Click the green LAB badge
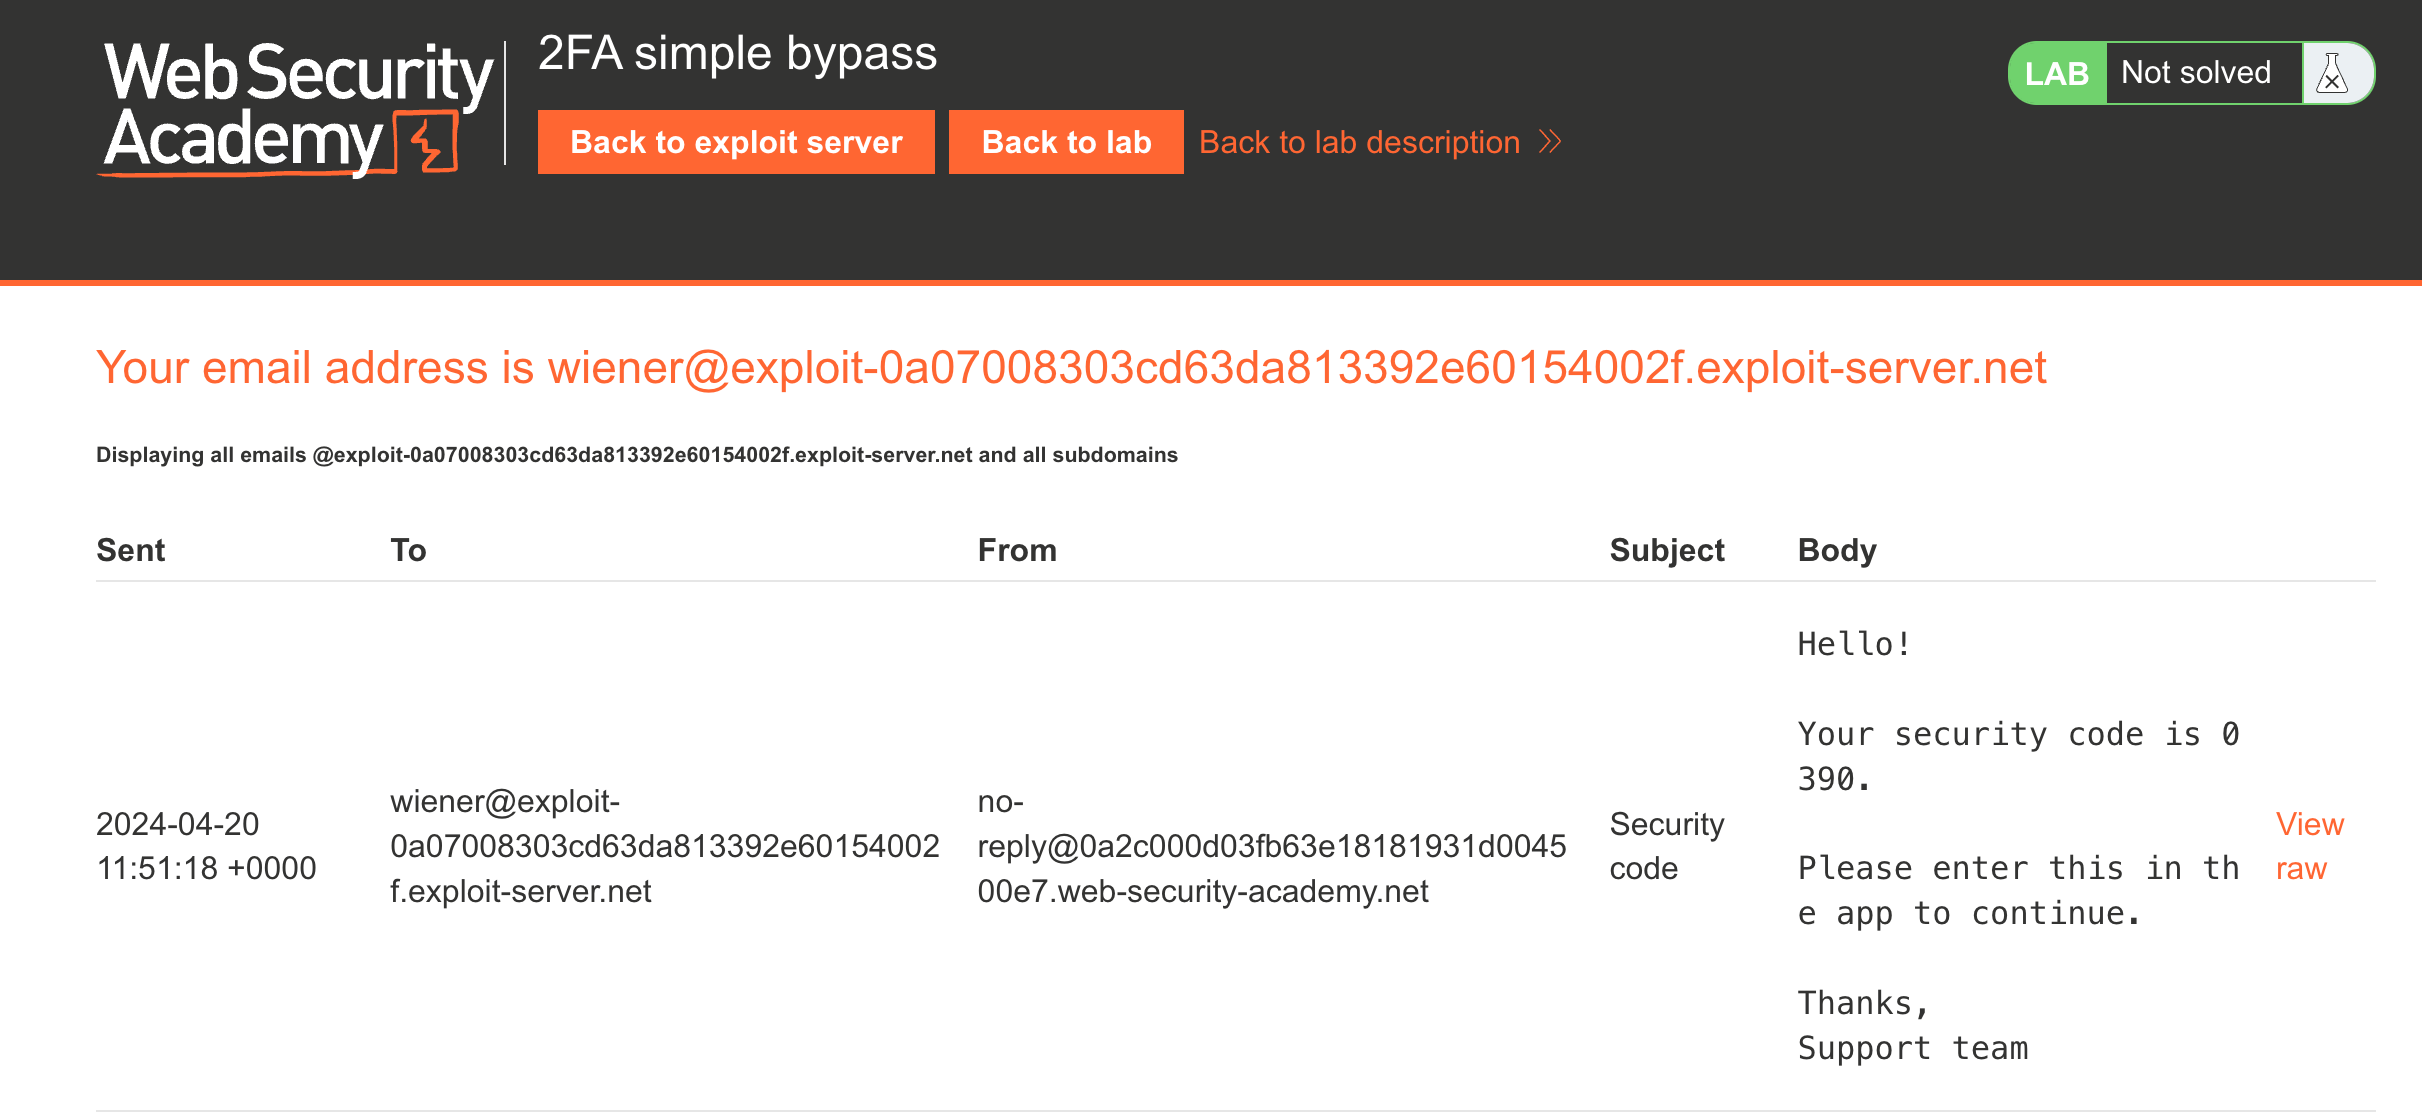The image size is (2422, 1112). [x=2056, y=73]
